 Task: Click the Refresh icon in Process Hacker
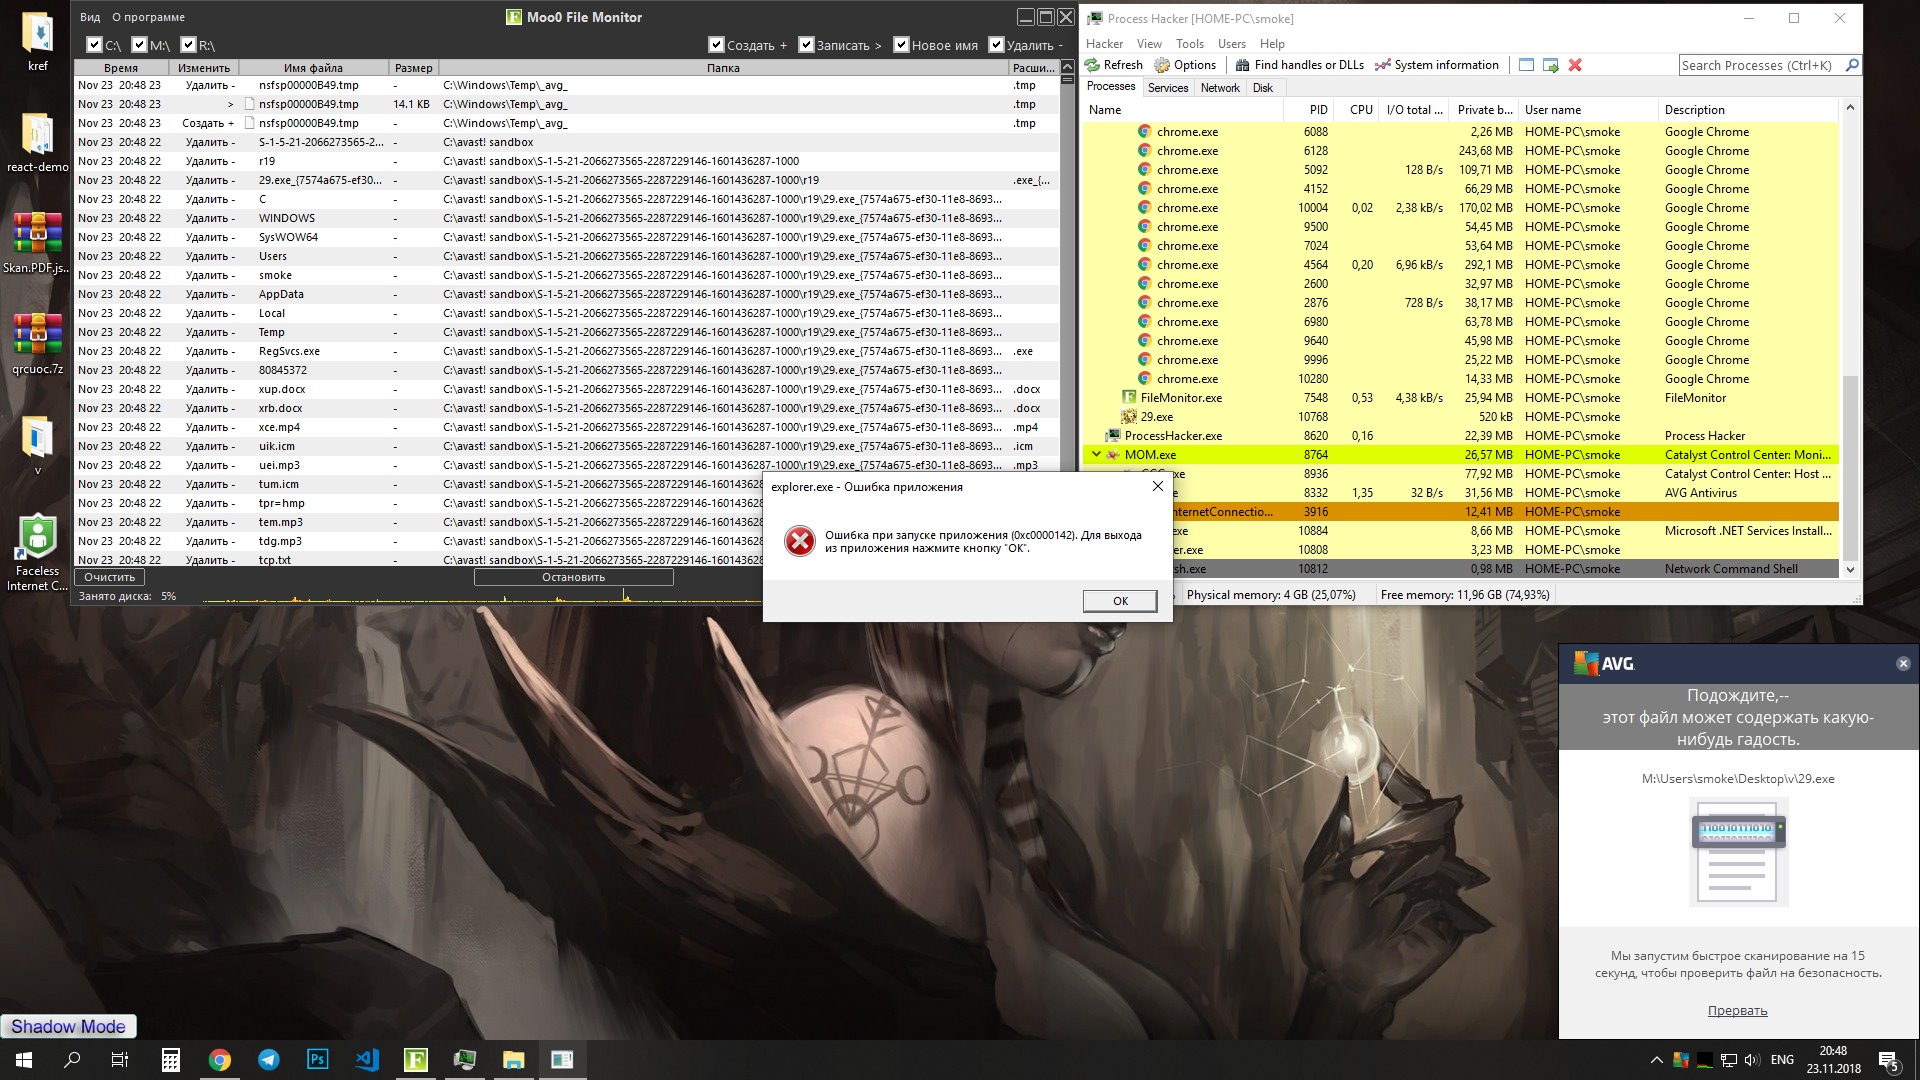pos(1092,65)
